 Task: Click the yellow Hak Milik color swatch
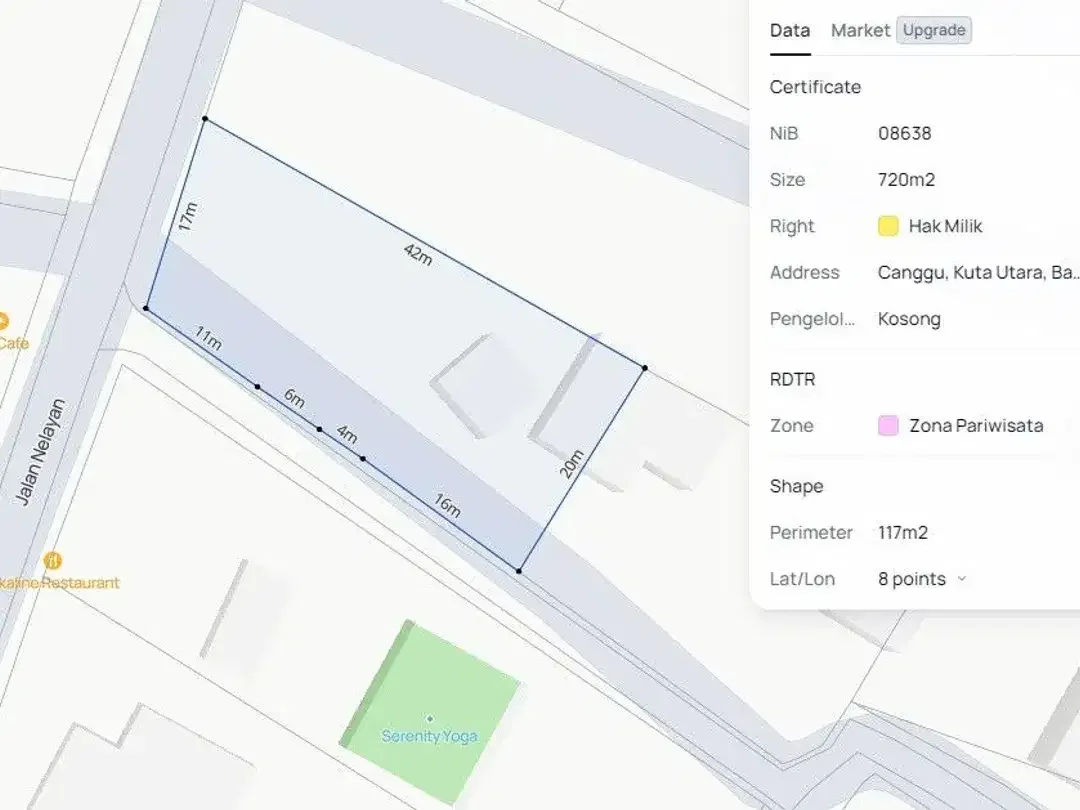tap(888, 226)
